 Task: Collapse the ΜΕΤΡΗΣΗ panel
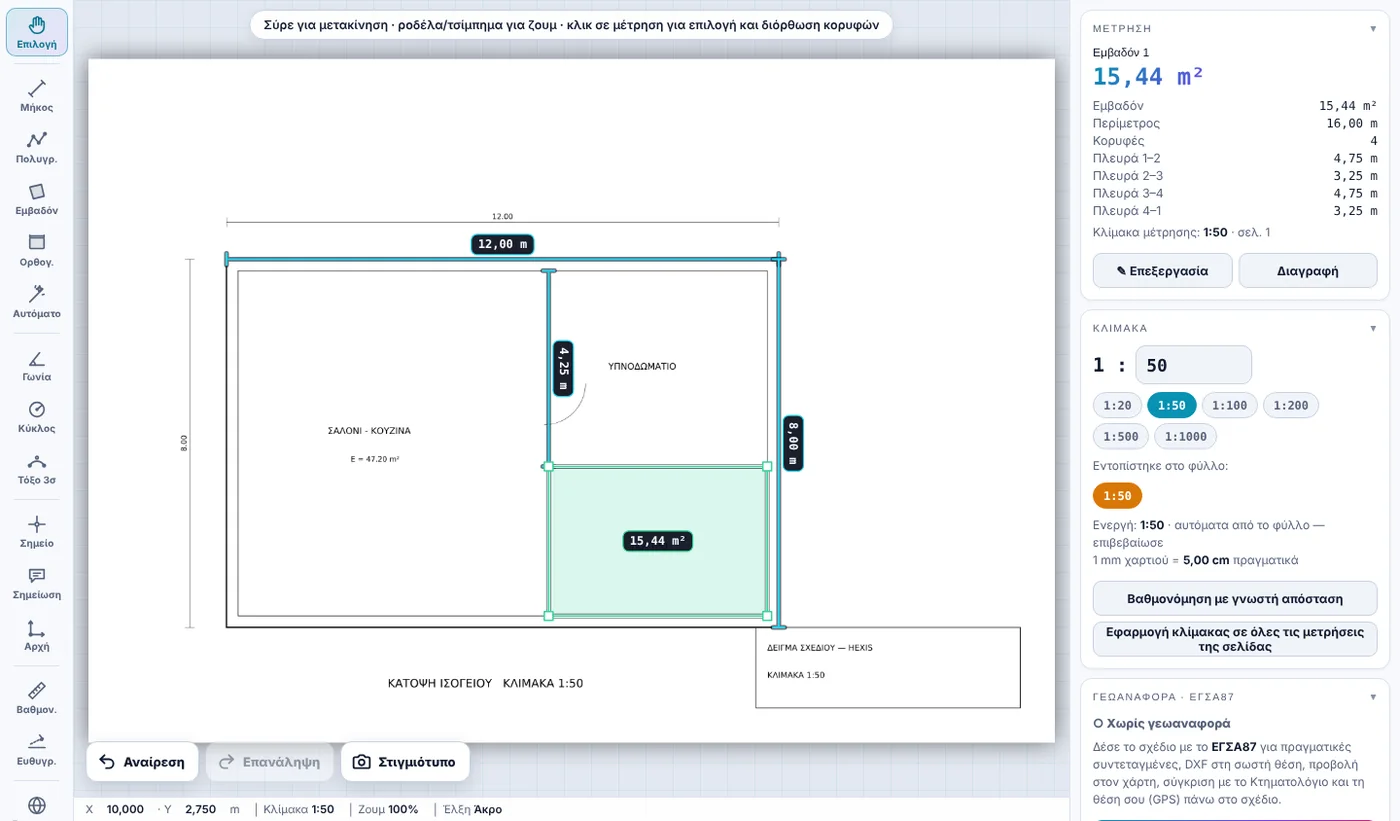1373,28
